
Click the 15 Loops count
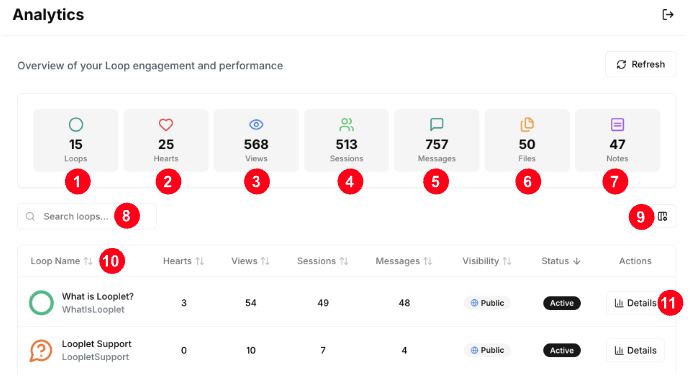coord(76,144)
